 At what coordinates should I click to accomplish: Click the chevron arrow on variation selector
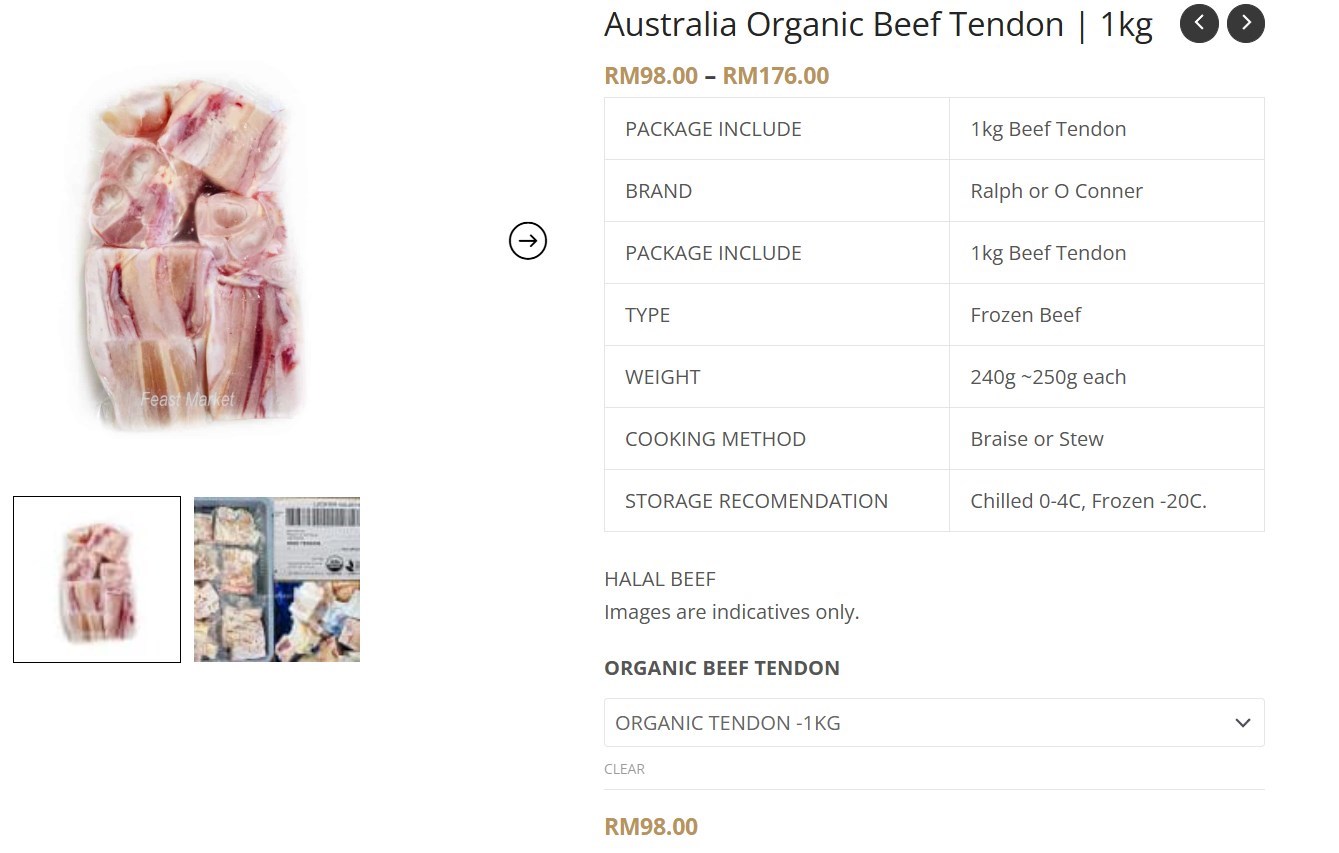pos(1243,722)
